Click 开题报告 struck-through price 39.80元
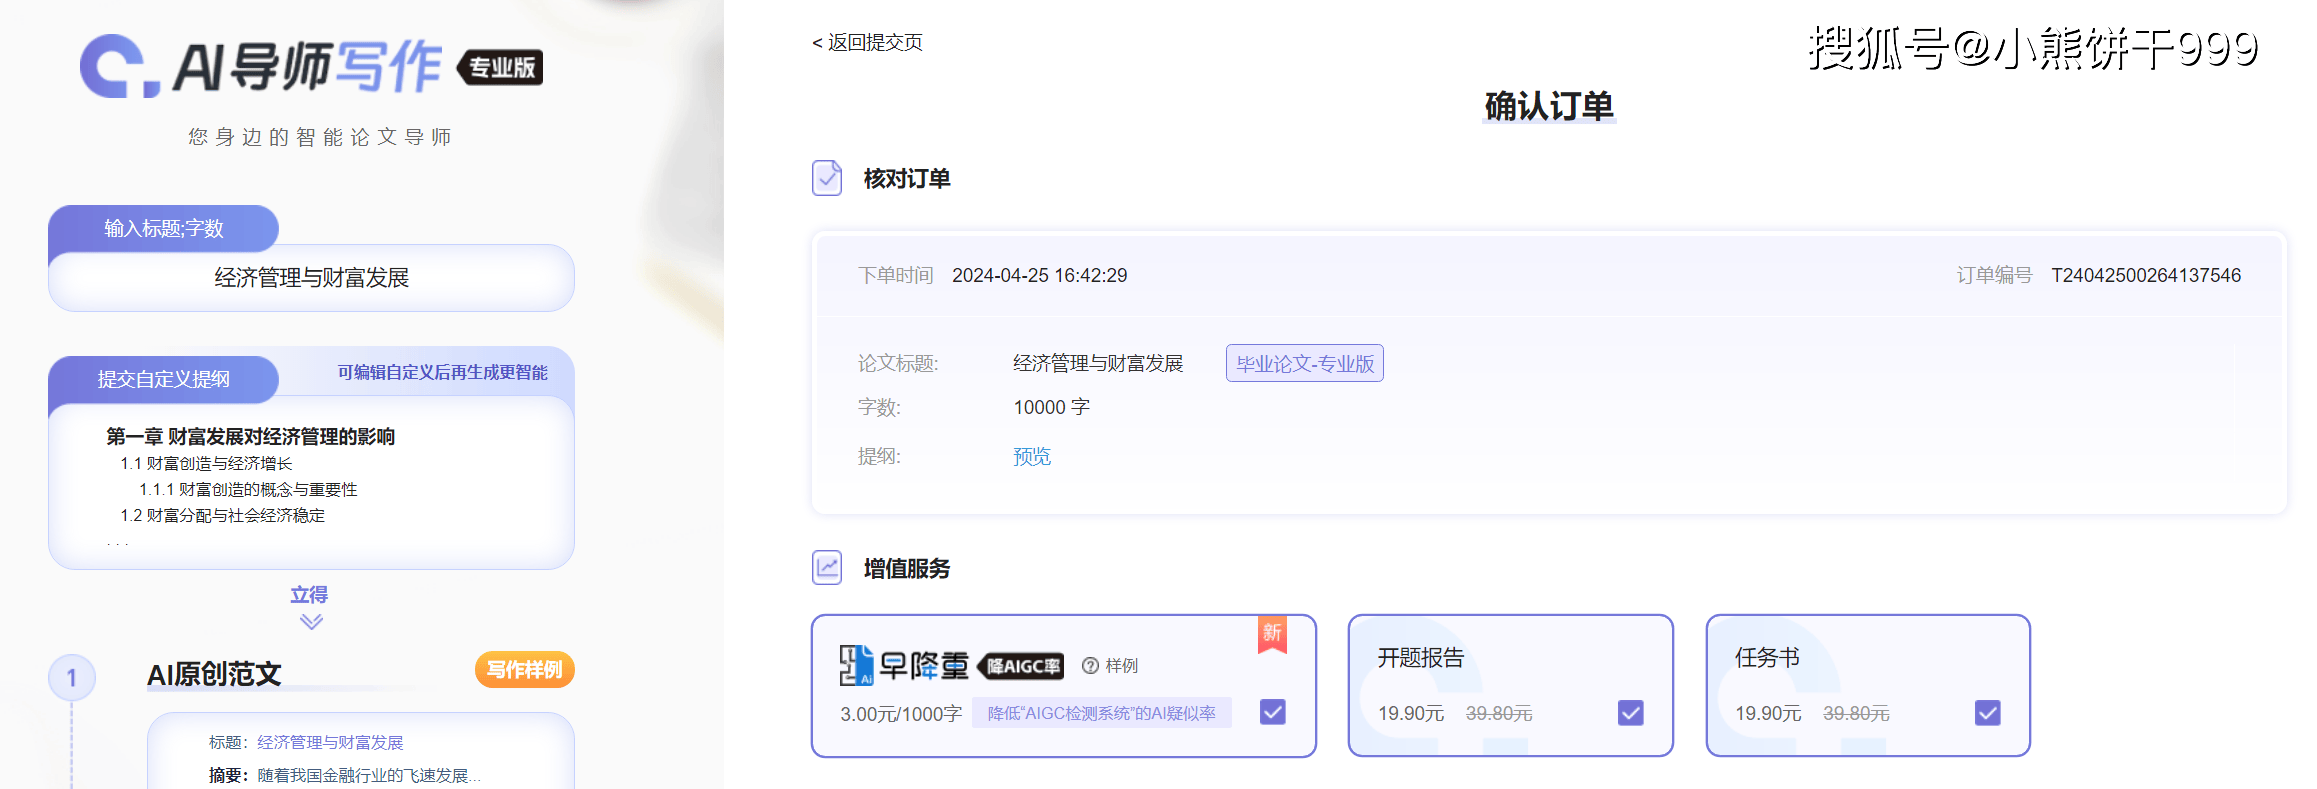This screenshot has width=2317, height=789. point(1499,713)
